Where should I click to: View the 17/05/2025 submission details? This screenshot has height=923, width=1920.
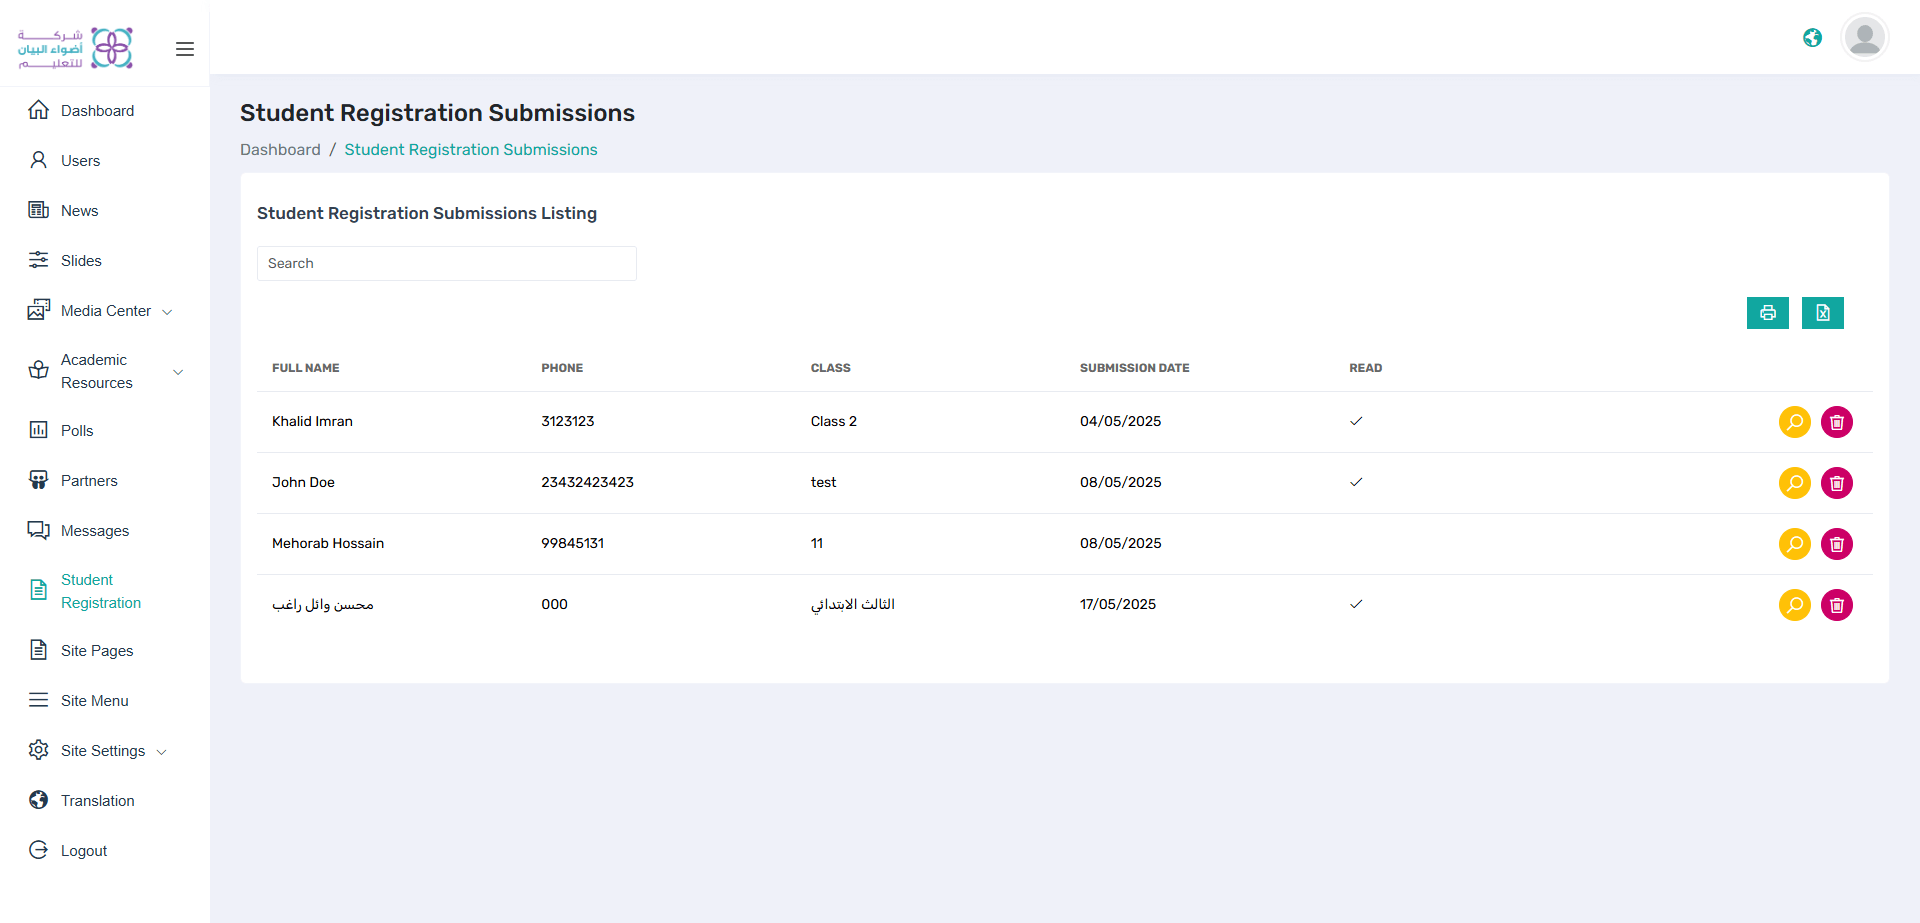click(1795, 605)
